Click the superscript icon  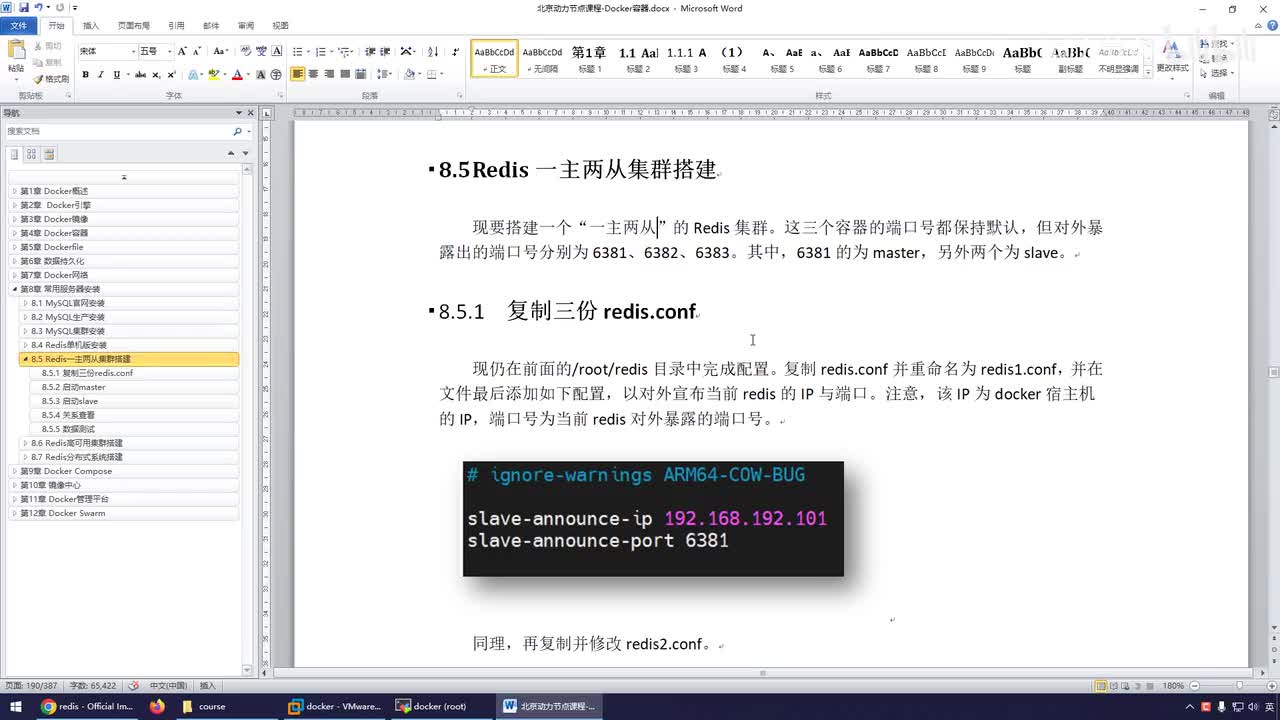[171, 75]
